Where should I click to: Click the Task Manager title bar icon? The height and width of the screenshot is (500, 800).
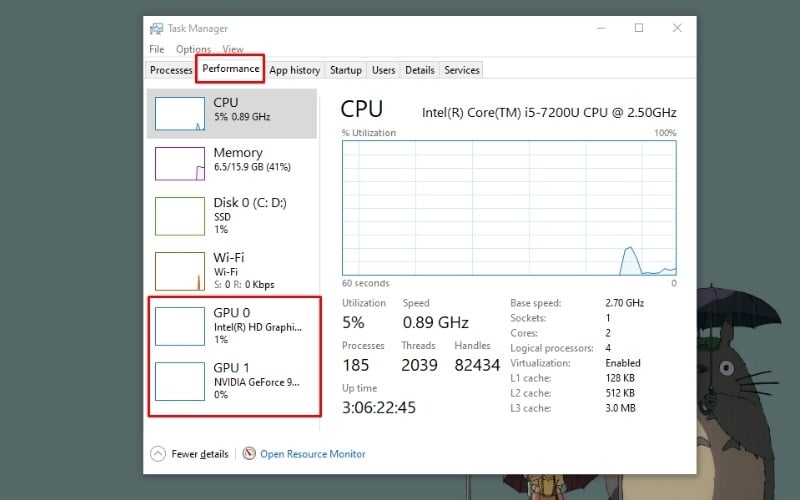156,29
